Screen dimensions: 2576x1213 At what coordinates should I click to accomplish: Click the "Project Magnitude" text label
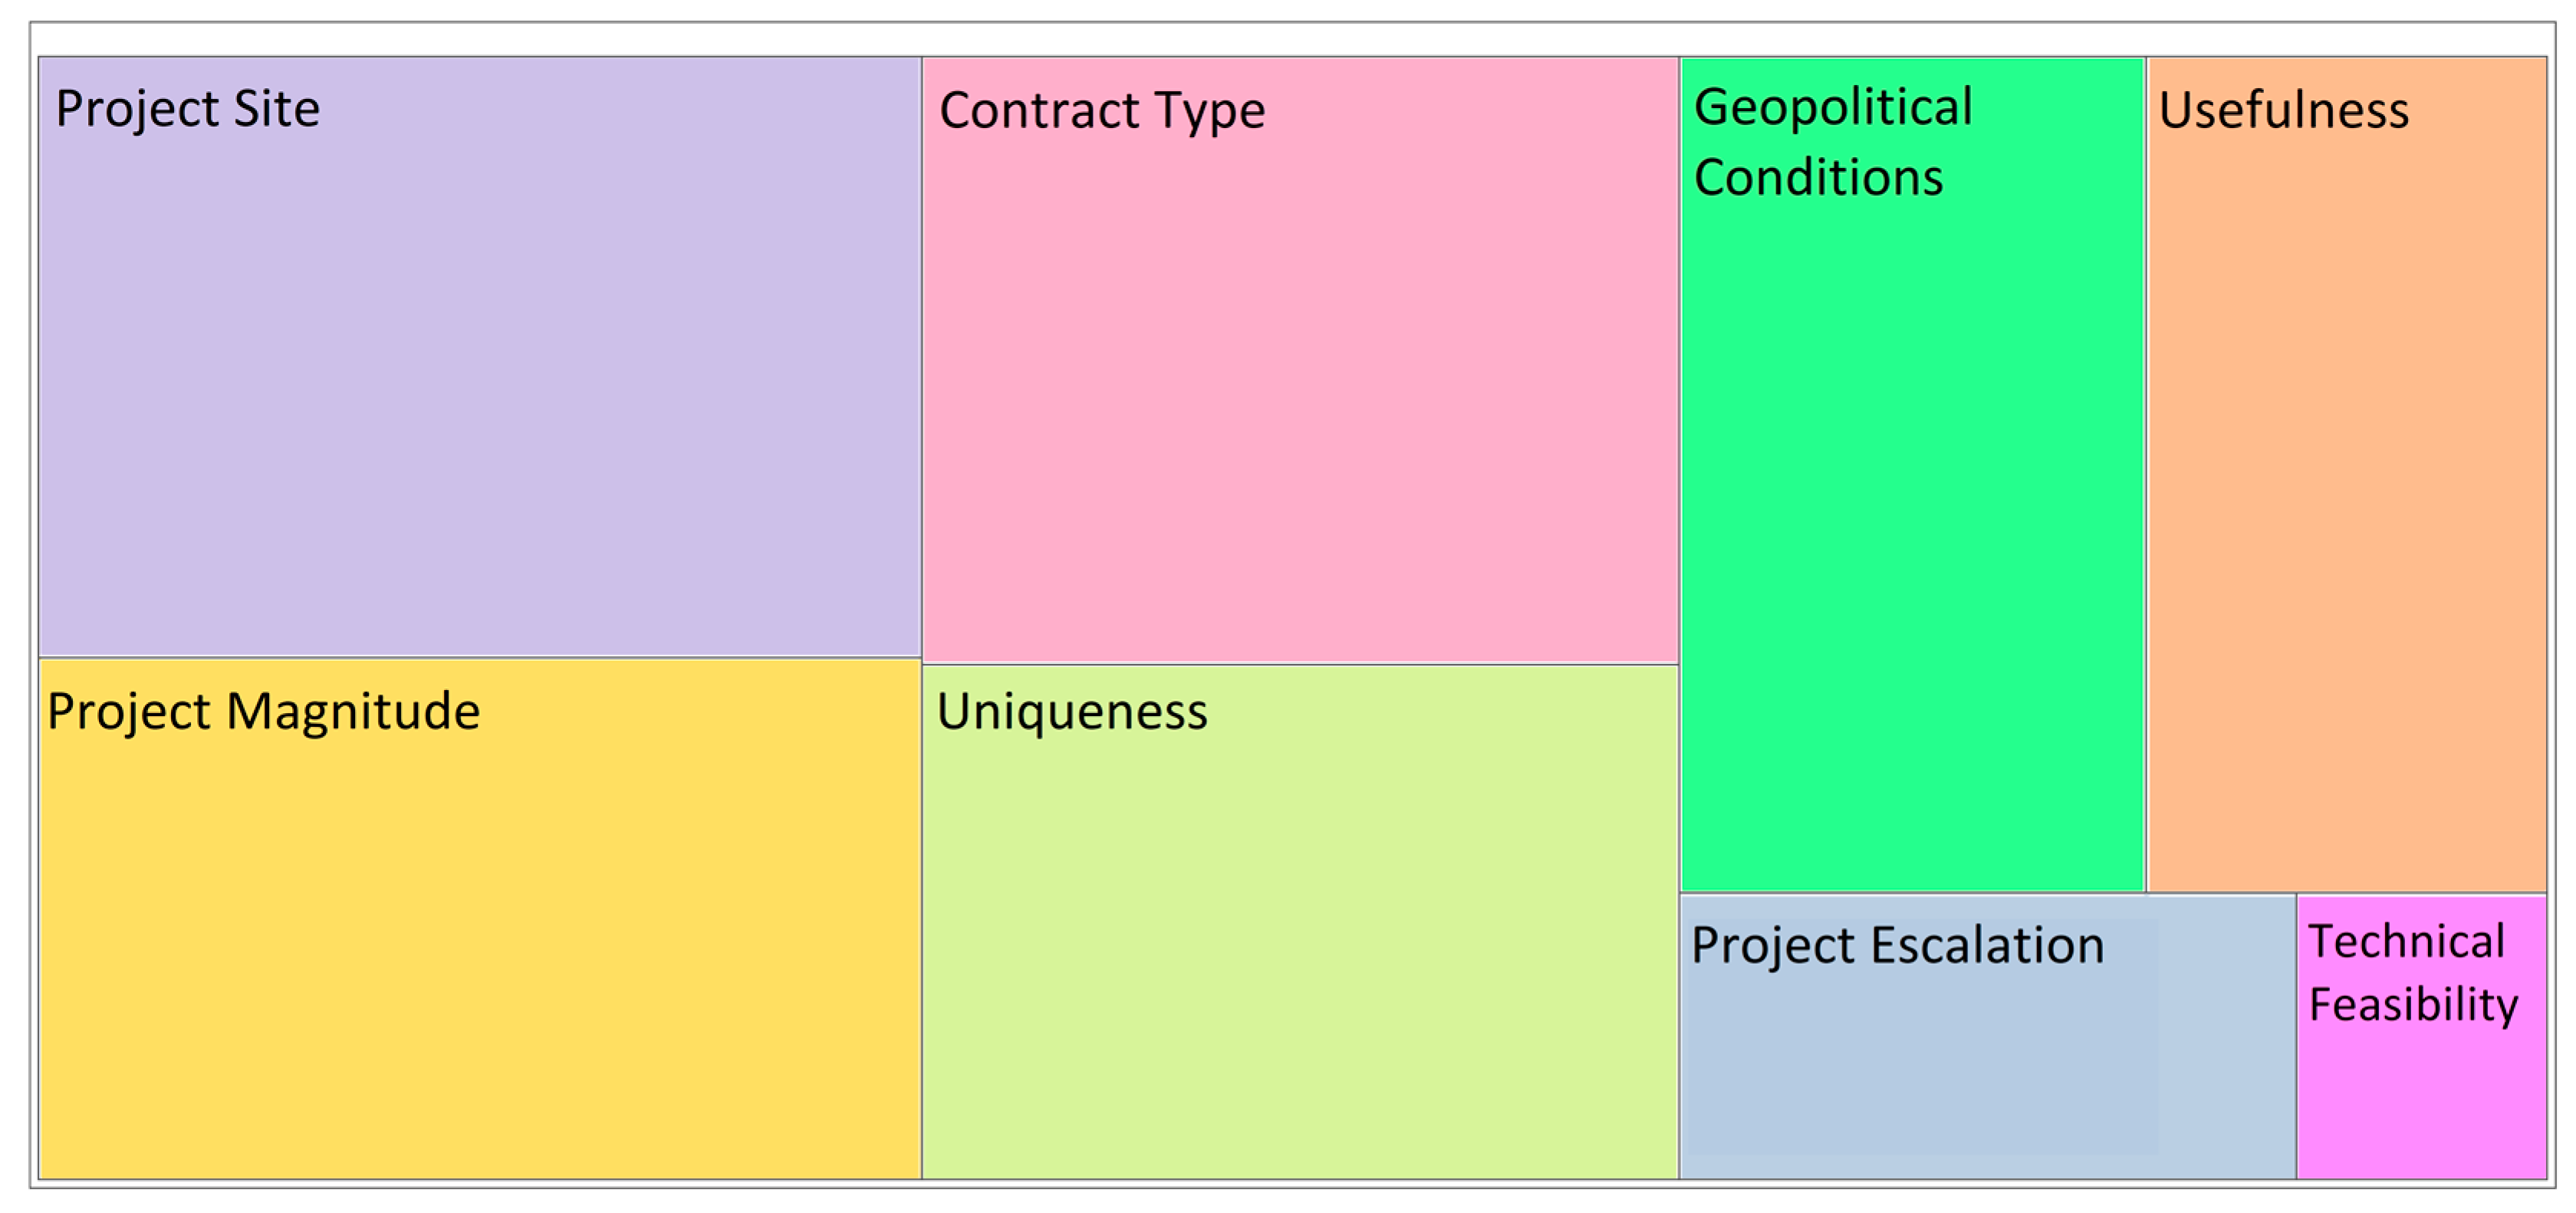point(264,711)
